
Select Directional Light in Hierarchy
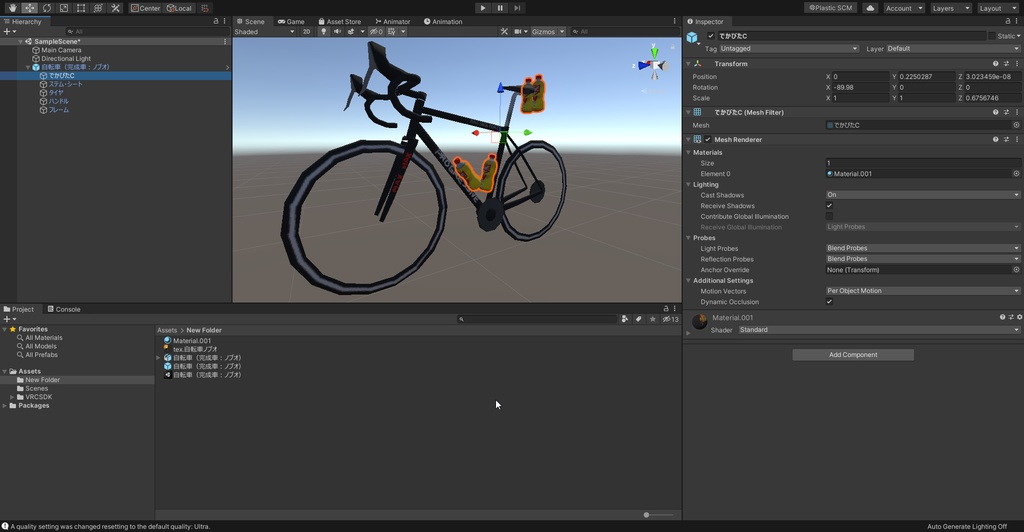(x=66, y=58)
